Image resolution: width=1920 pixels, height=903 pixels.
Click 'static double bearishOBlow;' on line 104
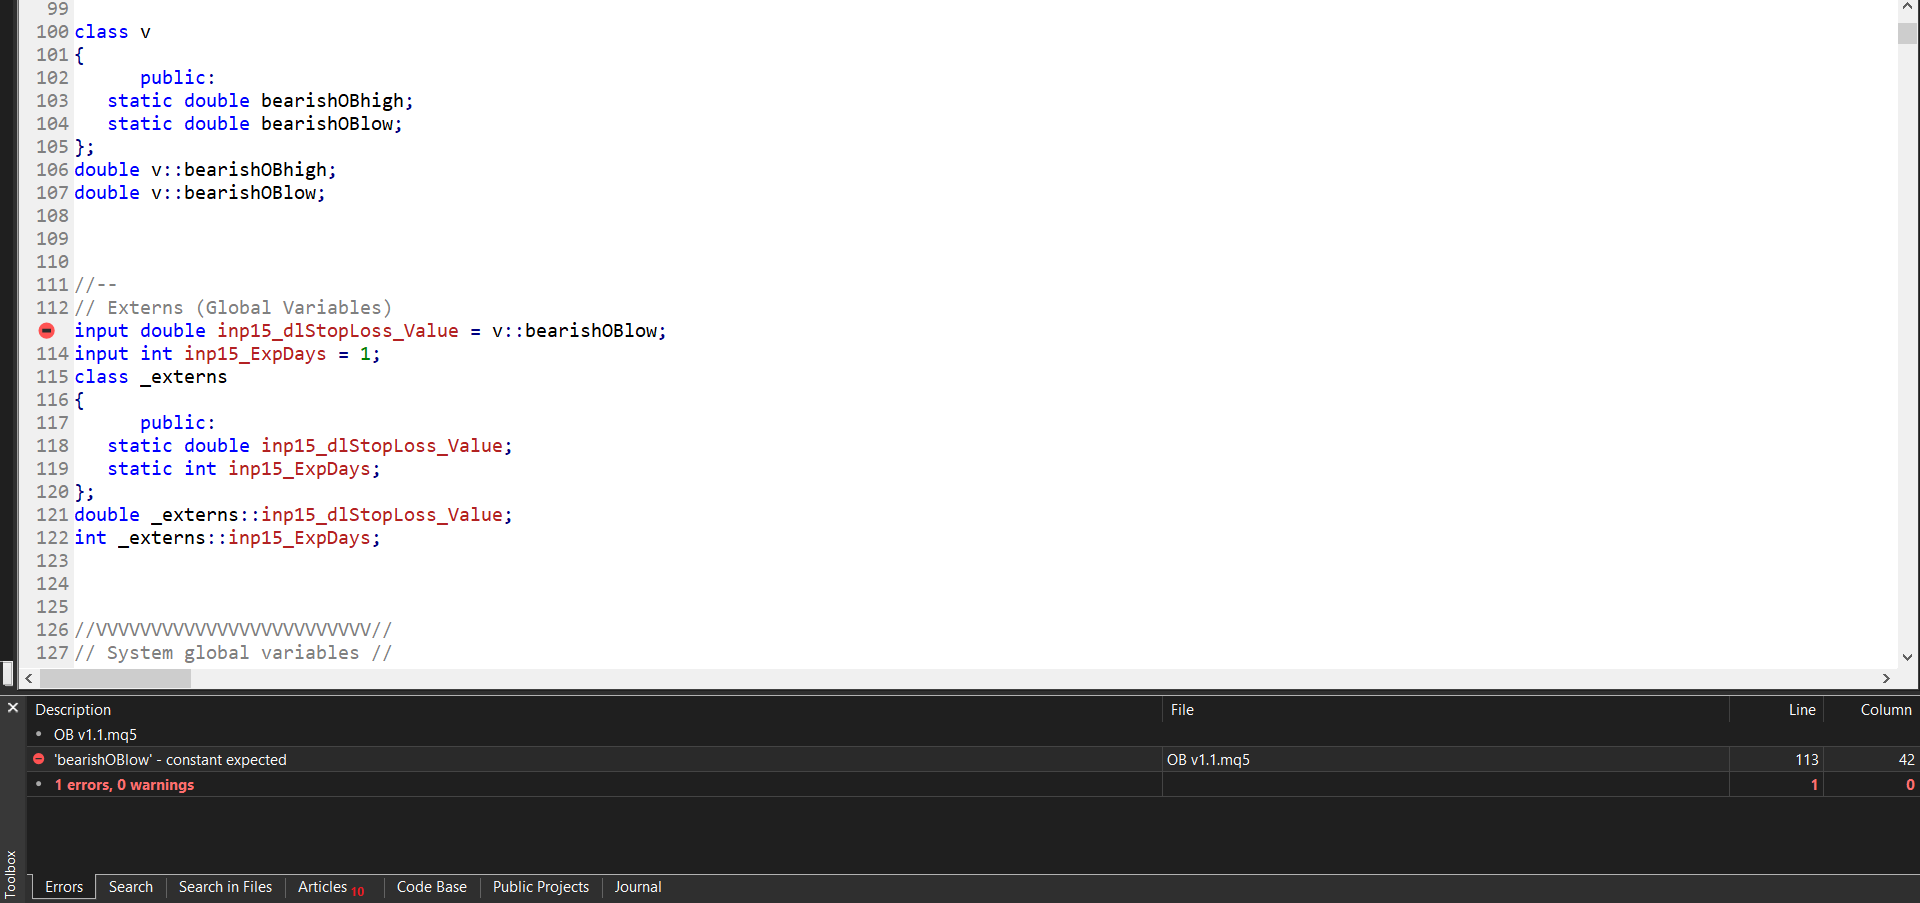click(254, 124)
